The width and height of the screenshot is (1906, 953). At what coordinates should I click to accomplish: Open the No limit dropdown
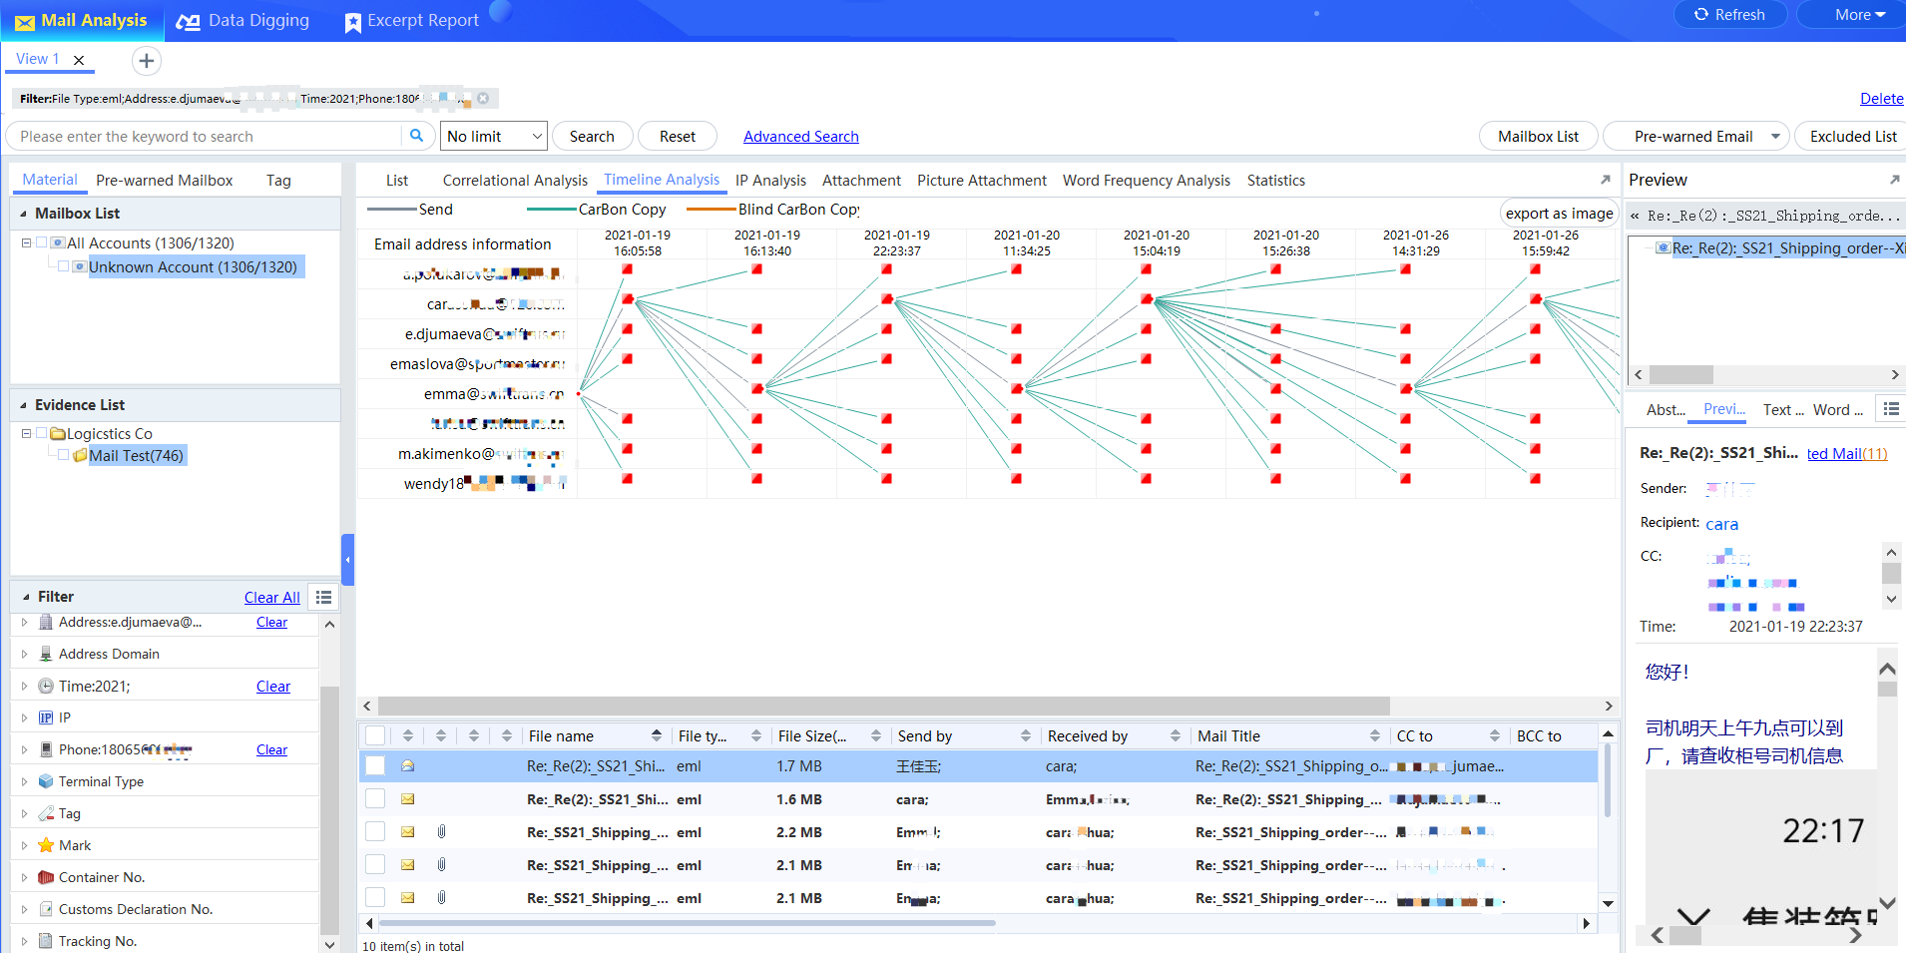pos(494,136)
